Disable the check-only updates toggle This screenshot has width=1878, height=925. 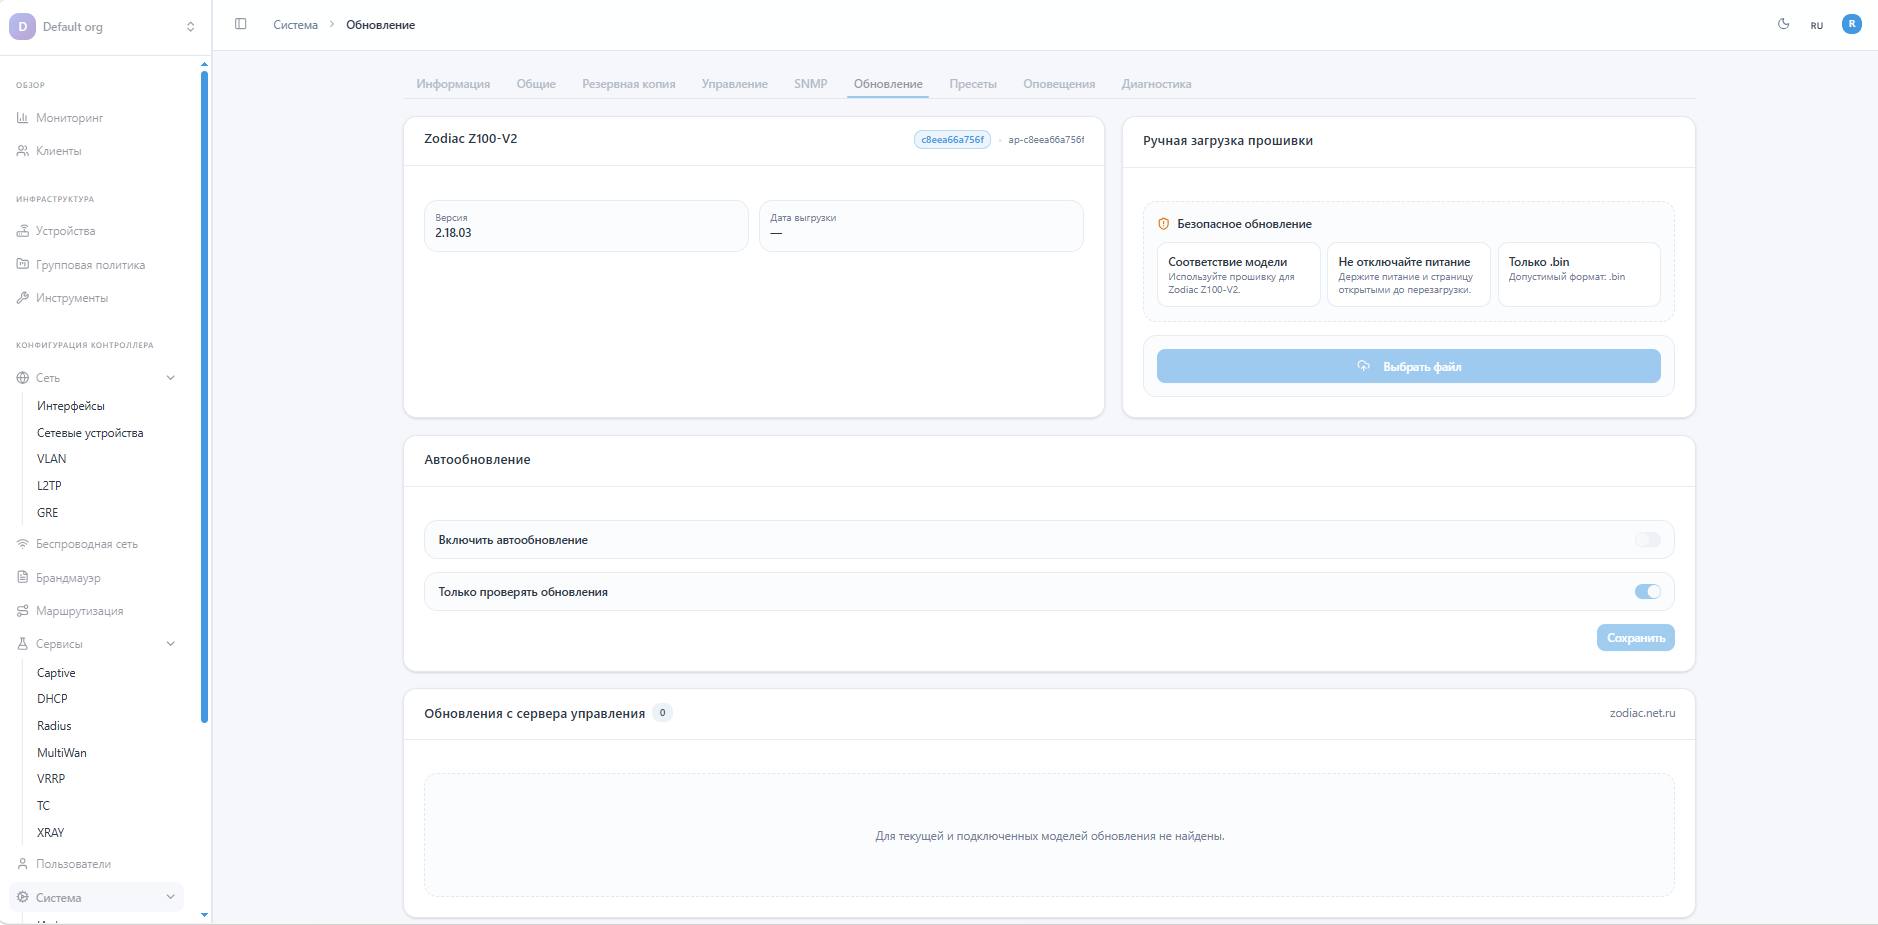pyautogui.click(x=1647, y=592)
